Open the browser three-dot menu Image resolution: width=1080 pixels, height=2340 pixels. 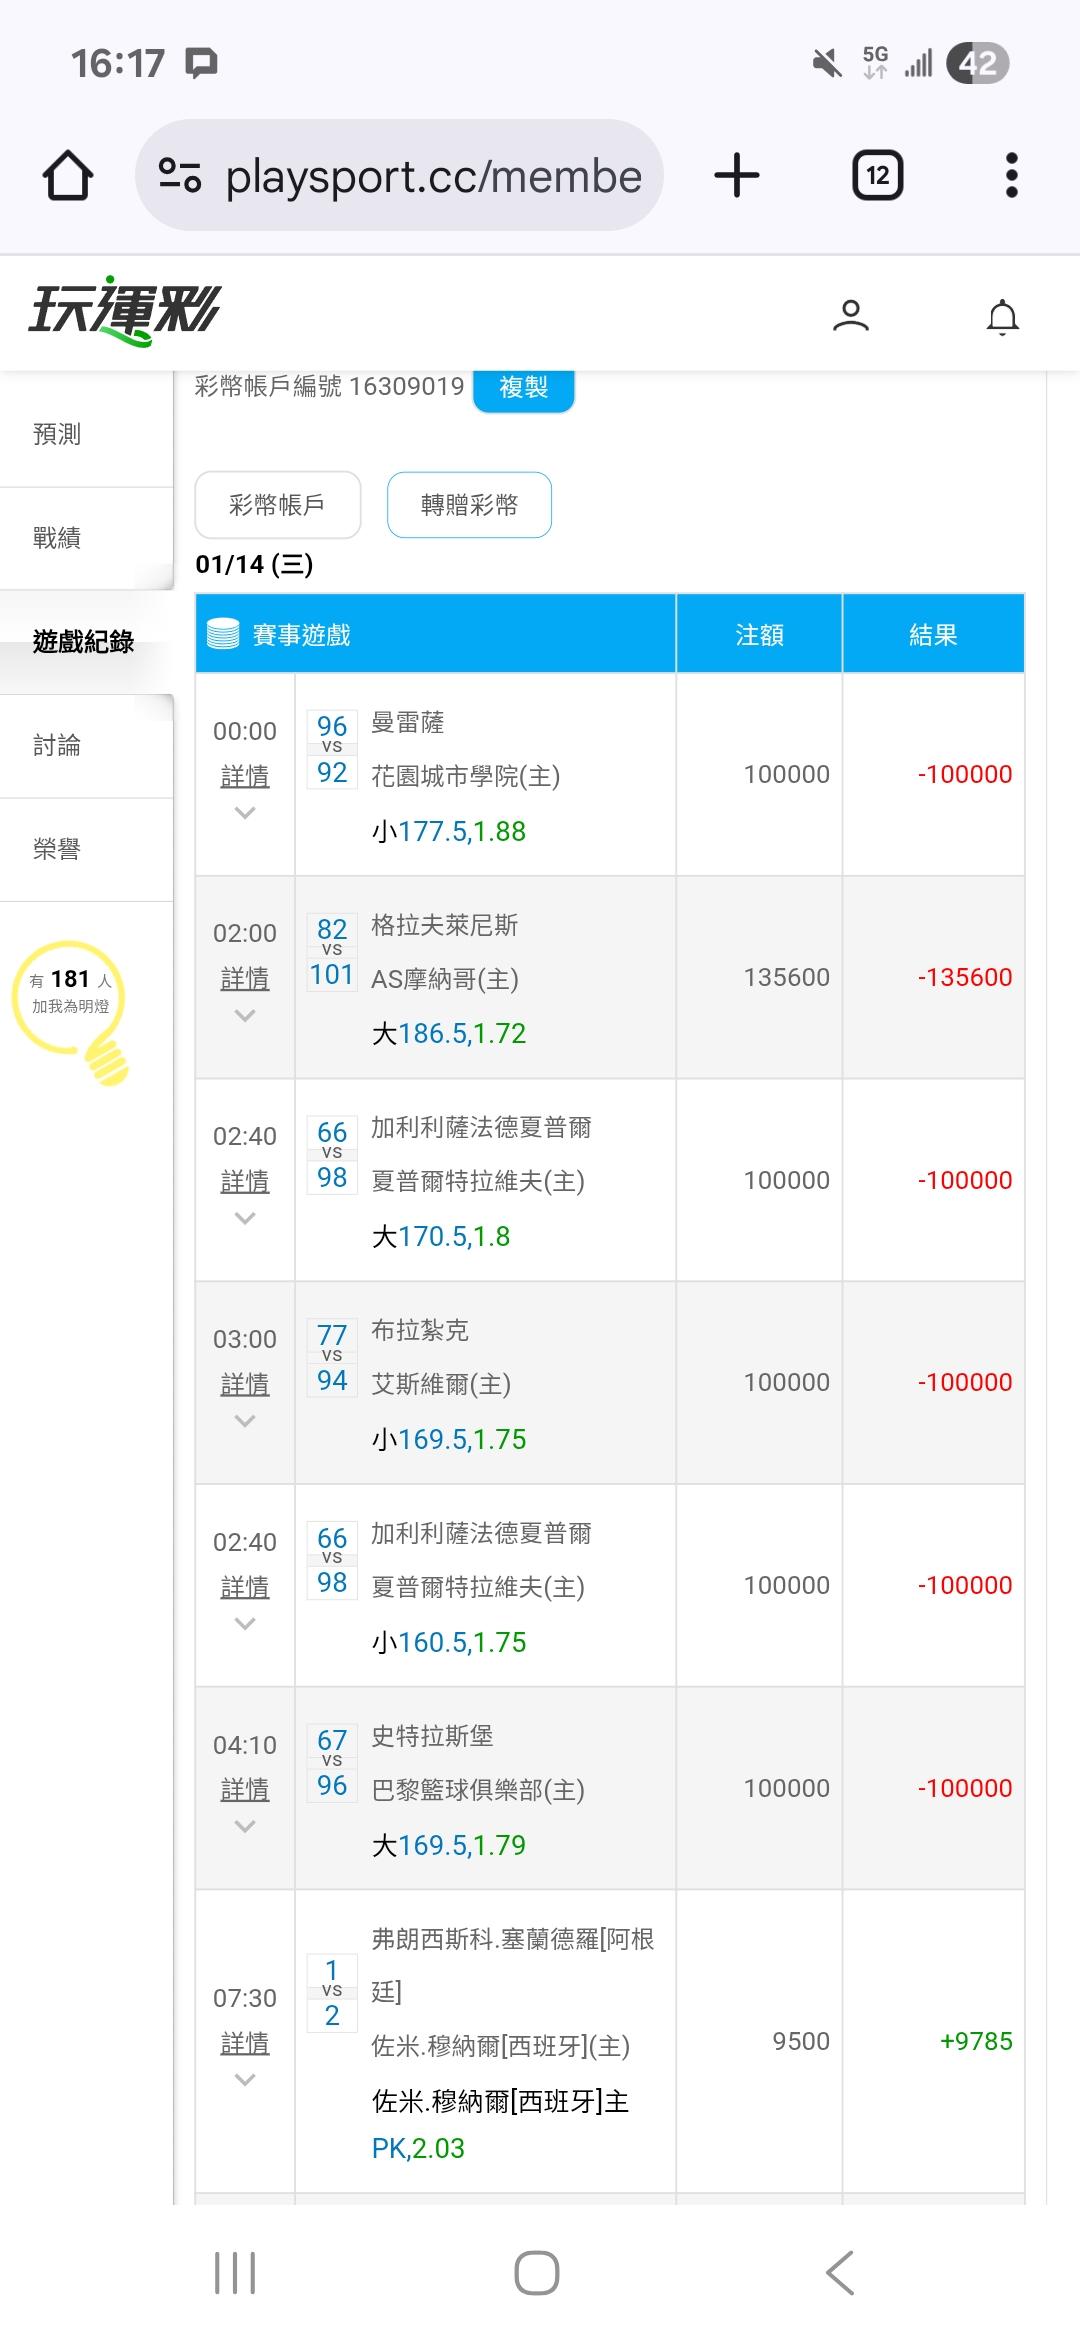pyautogui.click(x=1011, y=176)
